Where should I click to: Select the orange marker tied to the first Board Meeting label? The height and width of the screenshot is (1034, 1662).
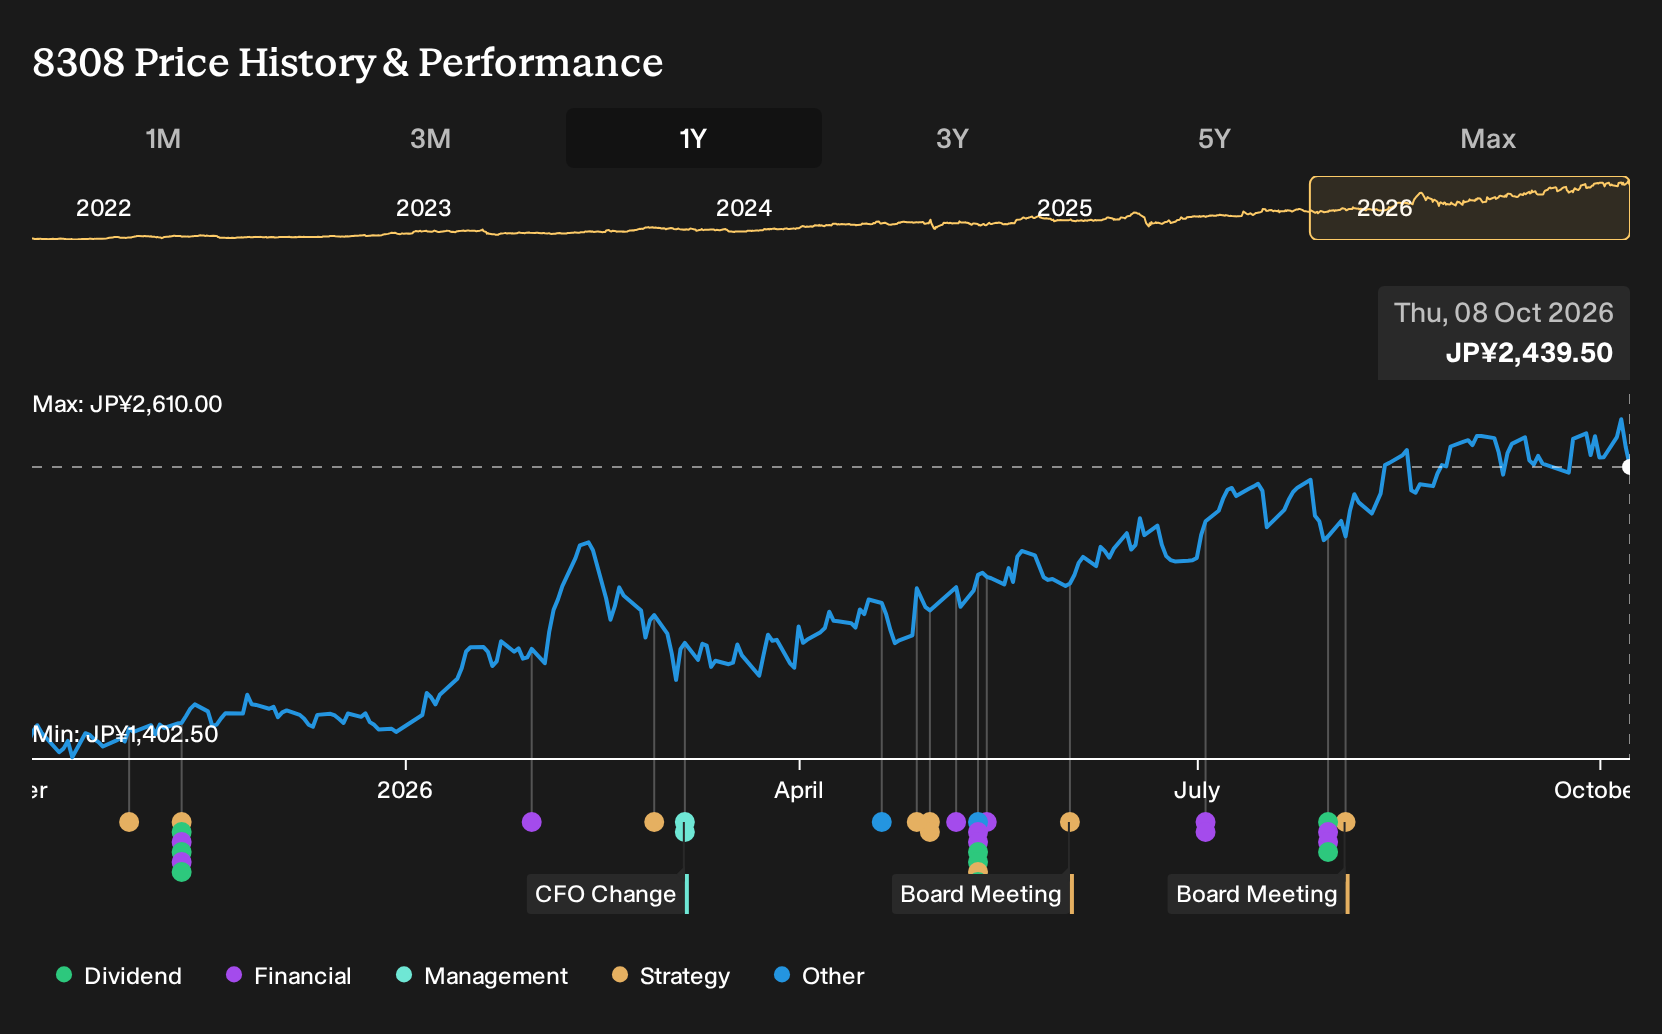tap(1070, 822)
